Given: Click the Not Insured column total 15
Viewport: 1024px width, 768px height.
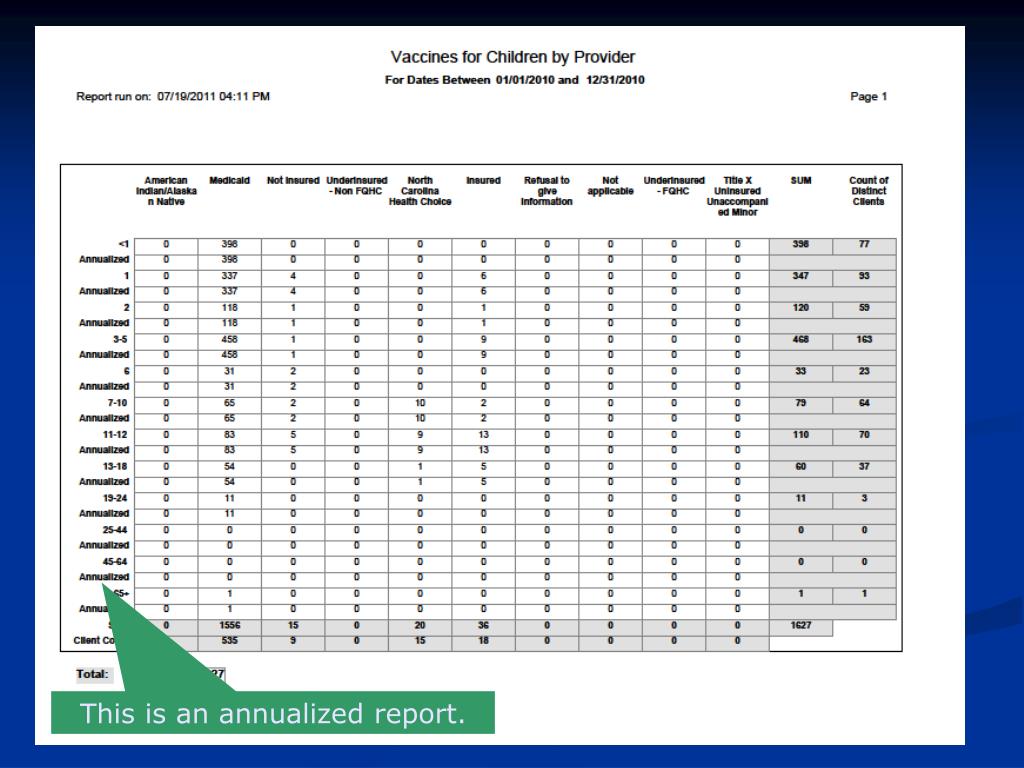Looking at the screenshot, I should pos(293,625).
